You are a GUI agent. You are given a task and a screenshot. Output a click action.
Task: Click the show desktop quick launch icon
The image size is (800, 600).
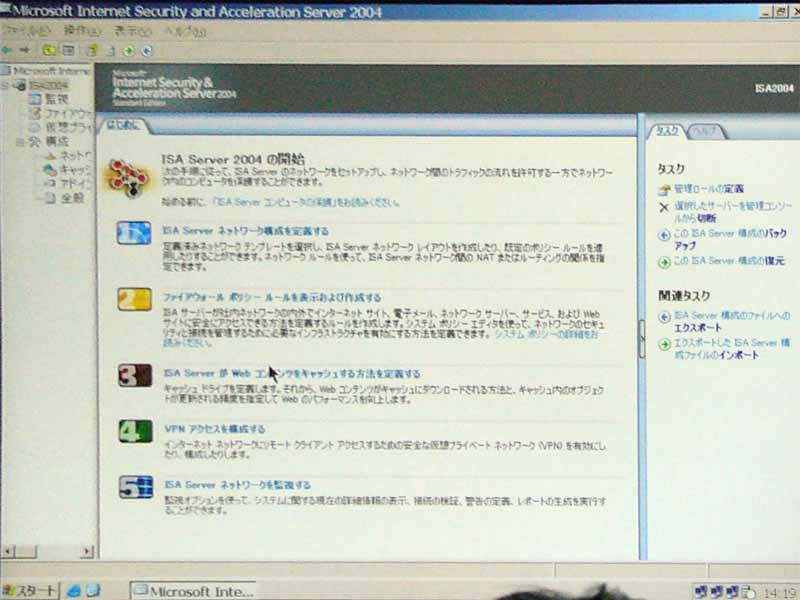click(x=93, y=591)
